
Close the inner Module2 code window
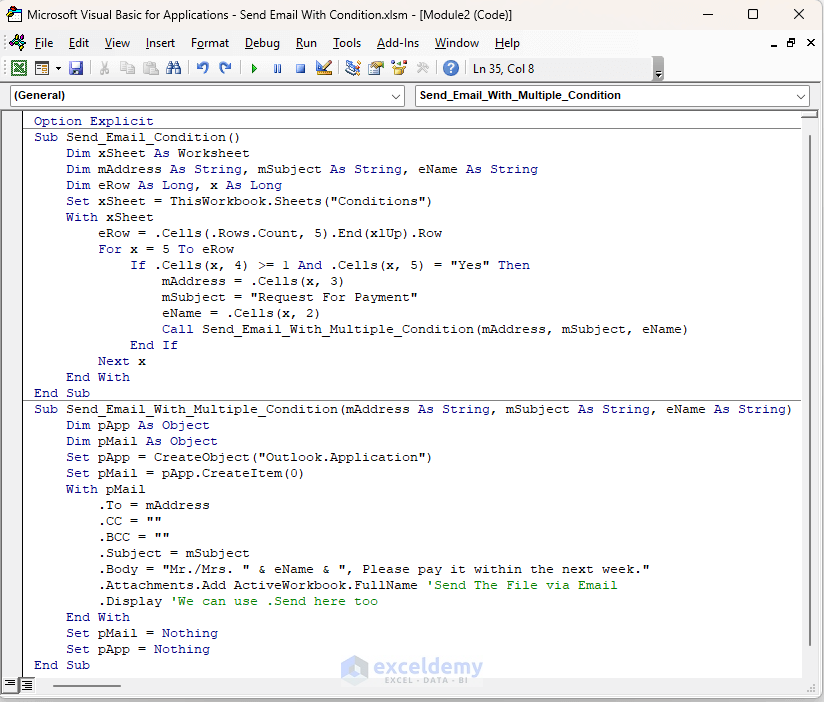click(810, 43)
